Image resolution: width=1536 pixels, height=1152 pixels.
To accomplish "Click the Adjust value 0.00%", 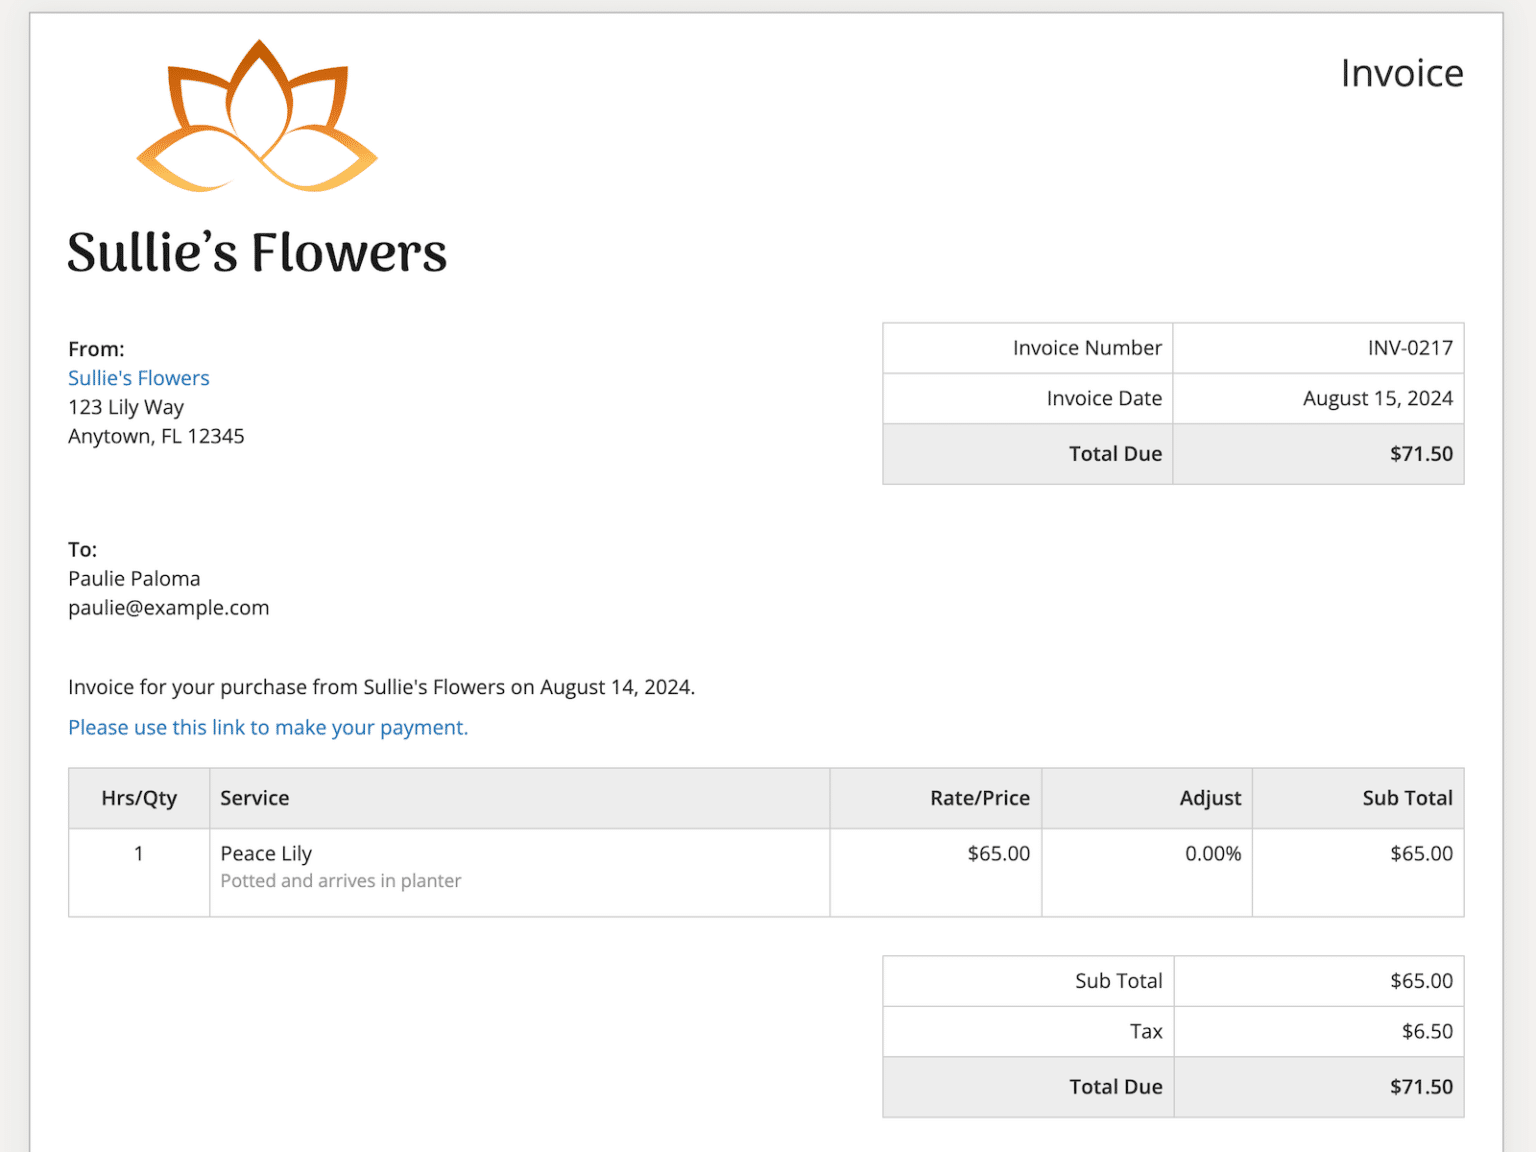I will coord(1212,853).
